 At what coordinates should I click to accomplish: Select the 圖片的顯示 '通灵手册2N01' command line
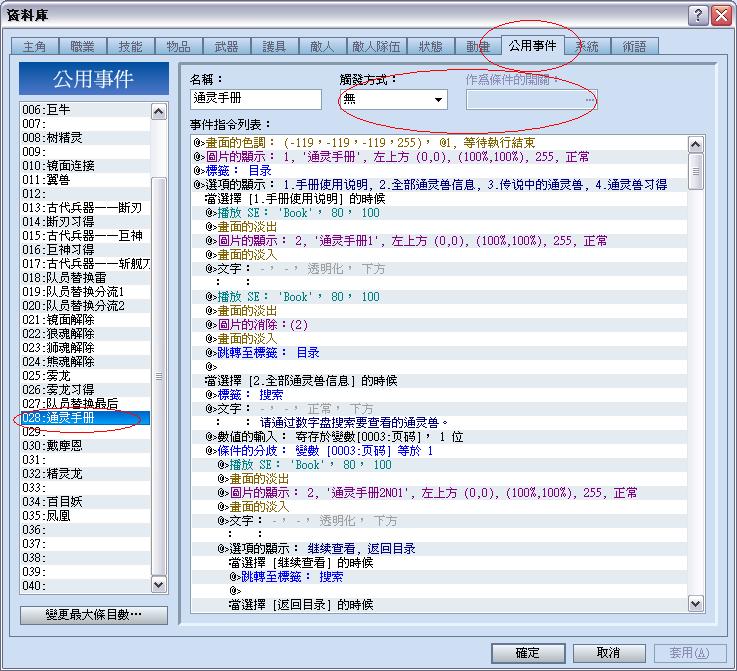point(439,493)
